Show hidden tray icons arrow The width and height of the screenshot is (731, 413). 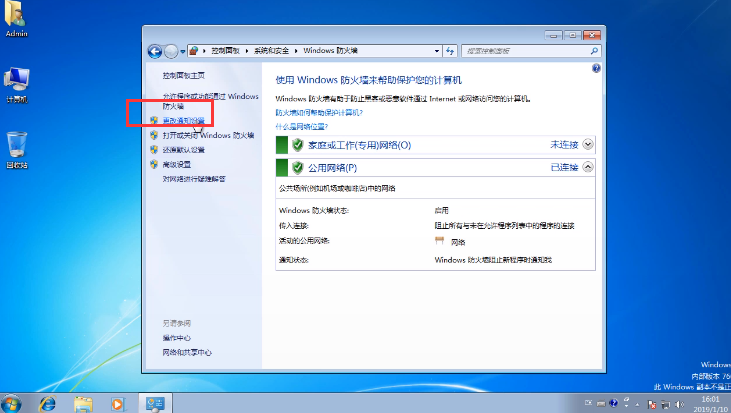637,405
